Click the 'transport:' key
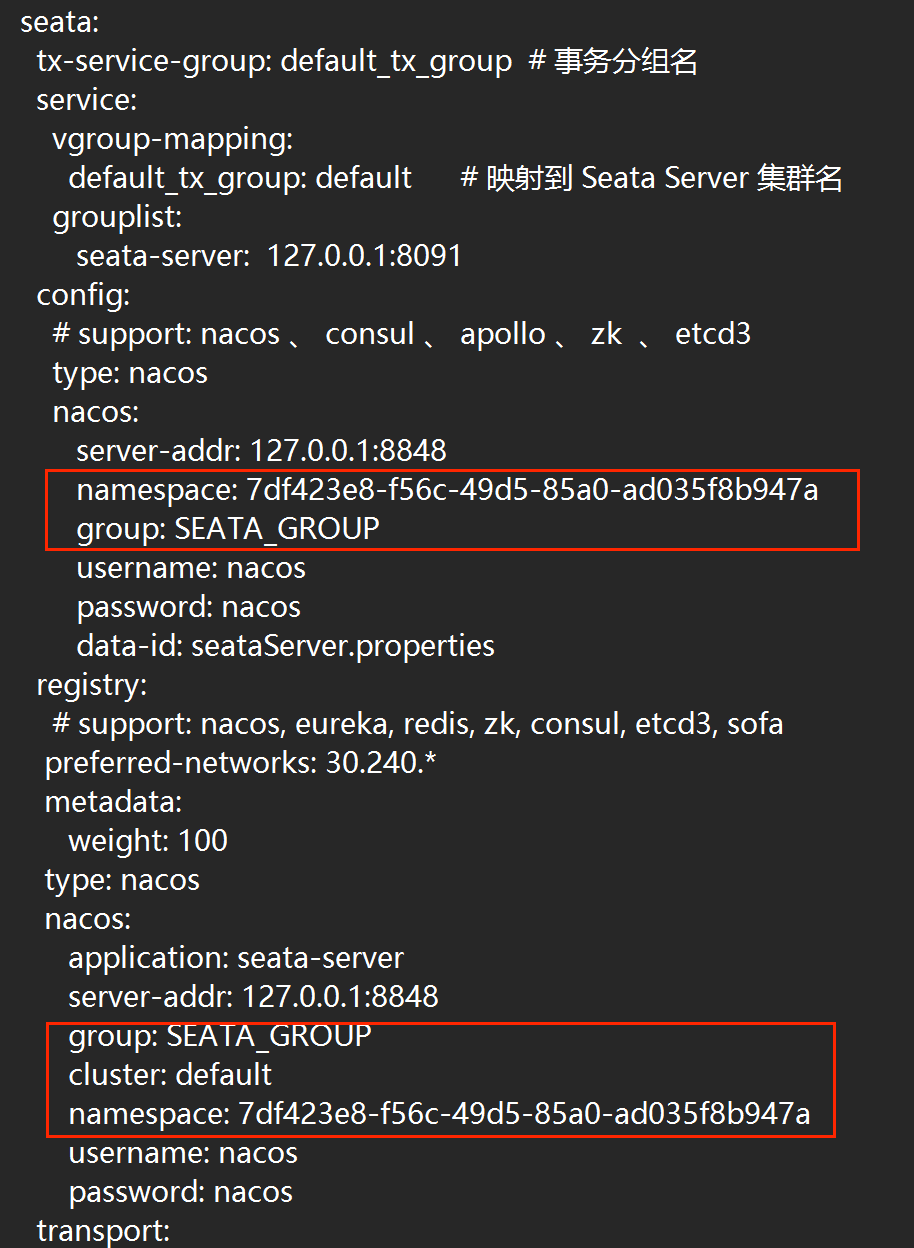 [x=103, y=1231]
